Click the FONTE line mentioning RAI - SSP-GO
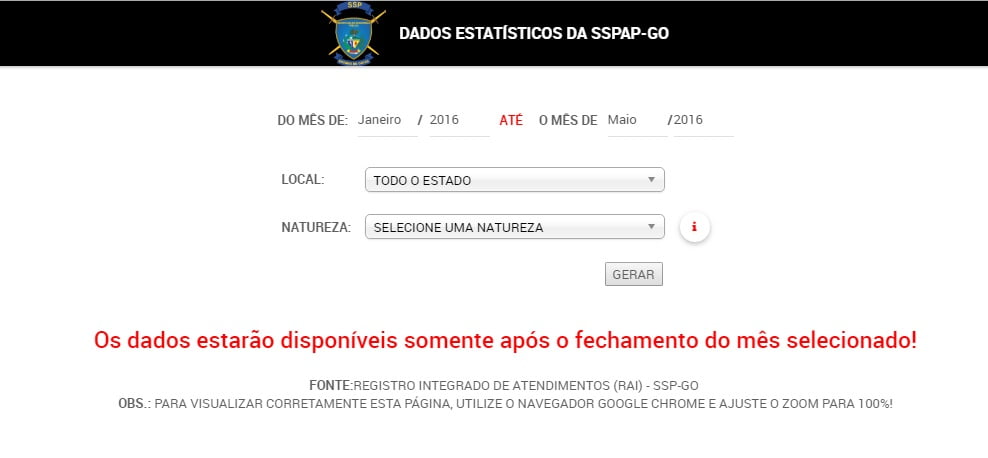The height and width of the screenshot is (458, 988). pyautogui.click(x=503, y=386)
